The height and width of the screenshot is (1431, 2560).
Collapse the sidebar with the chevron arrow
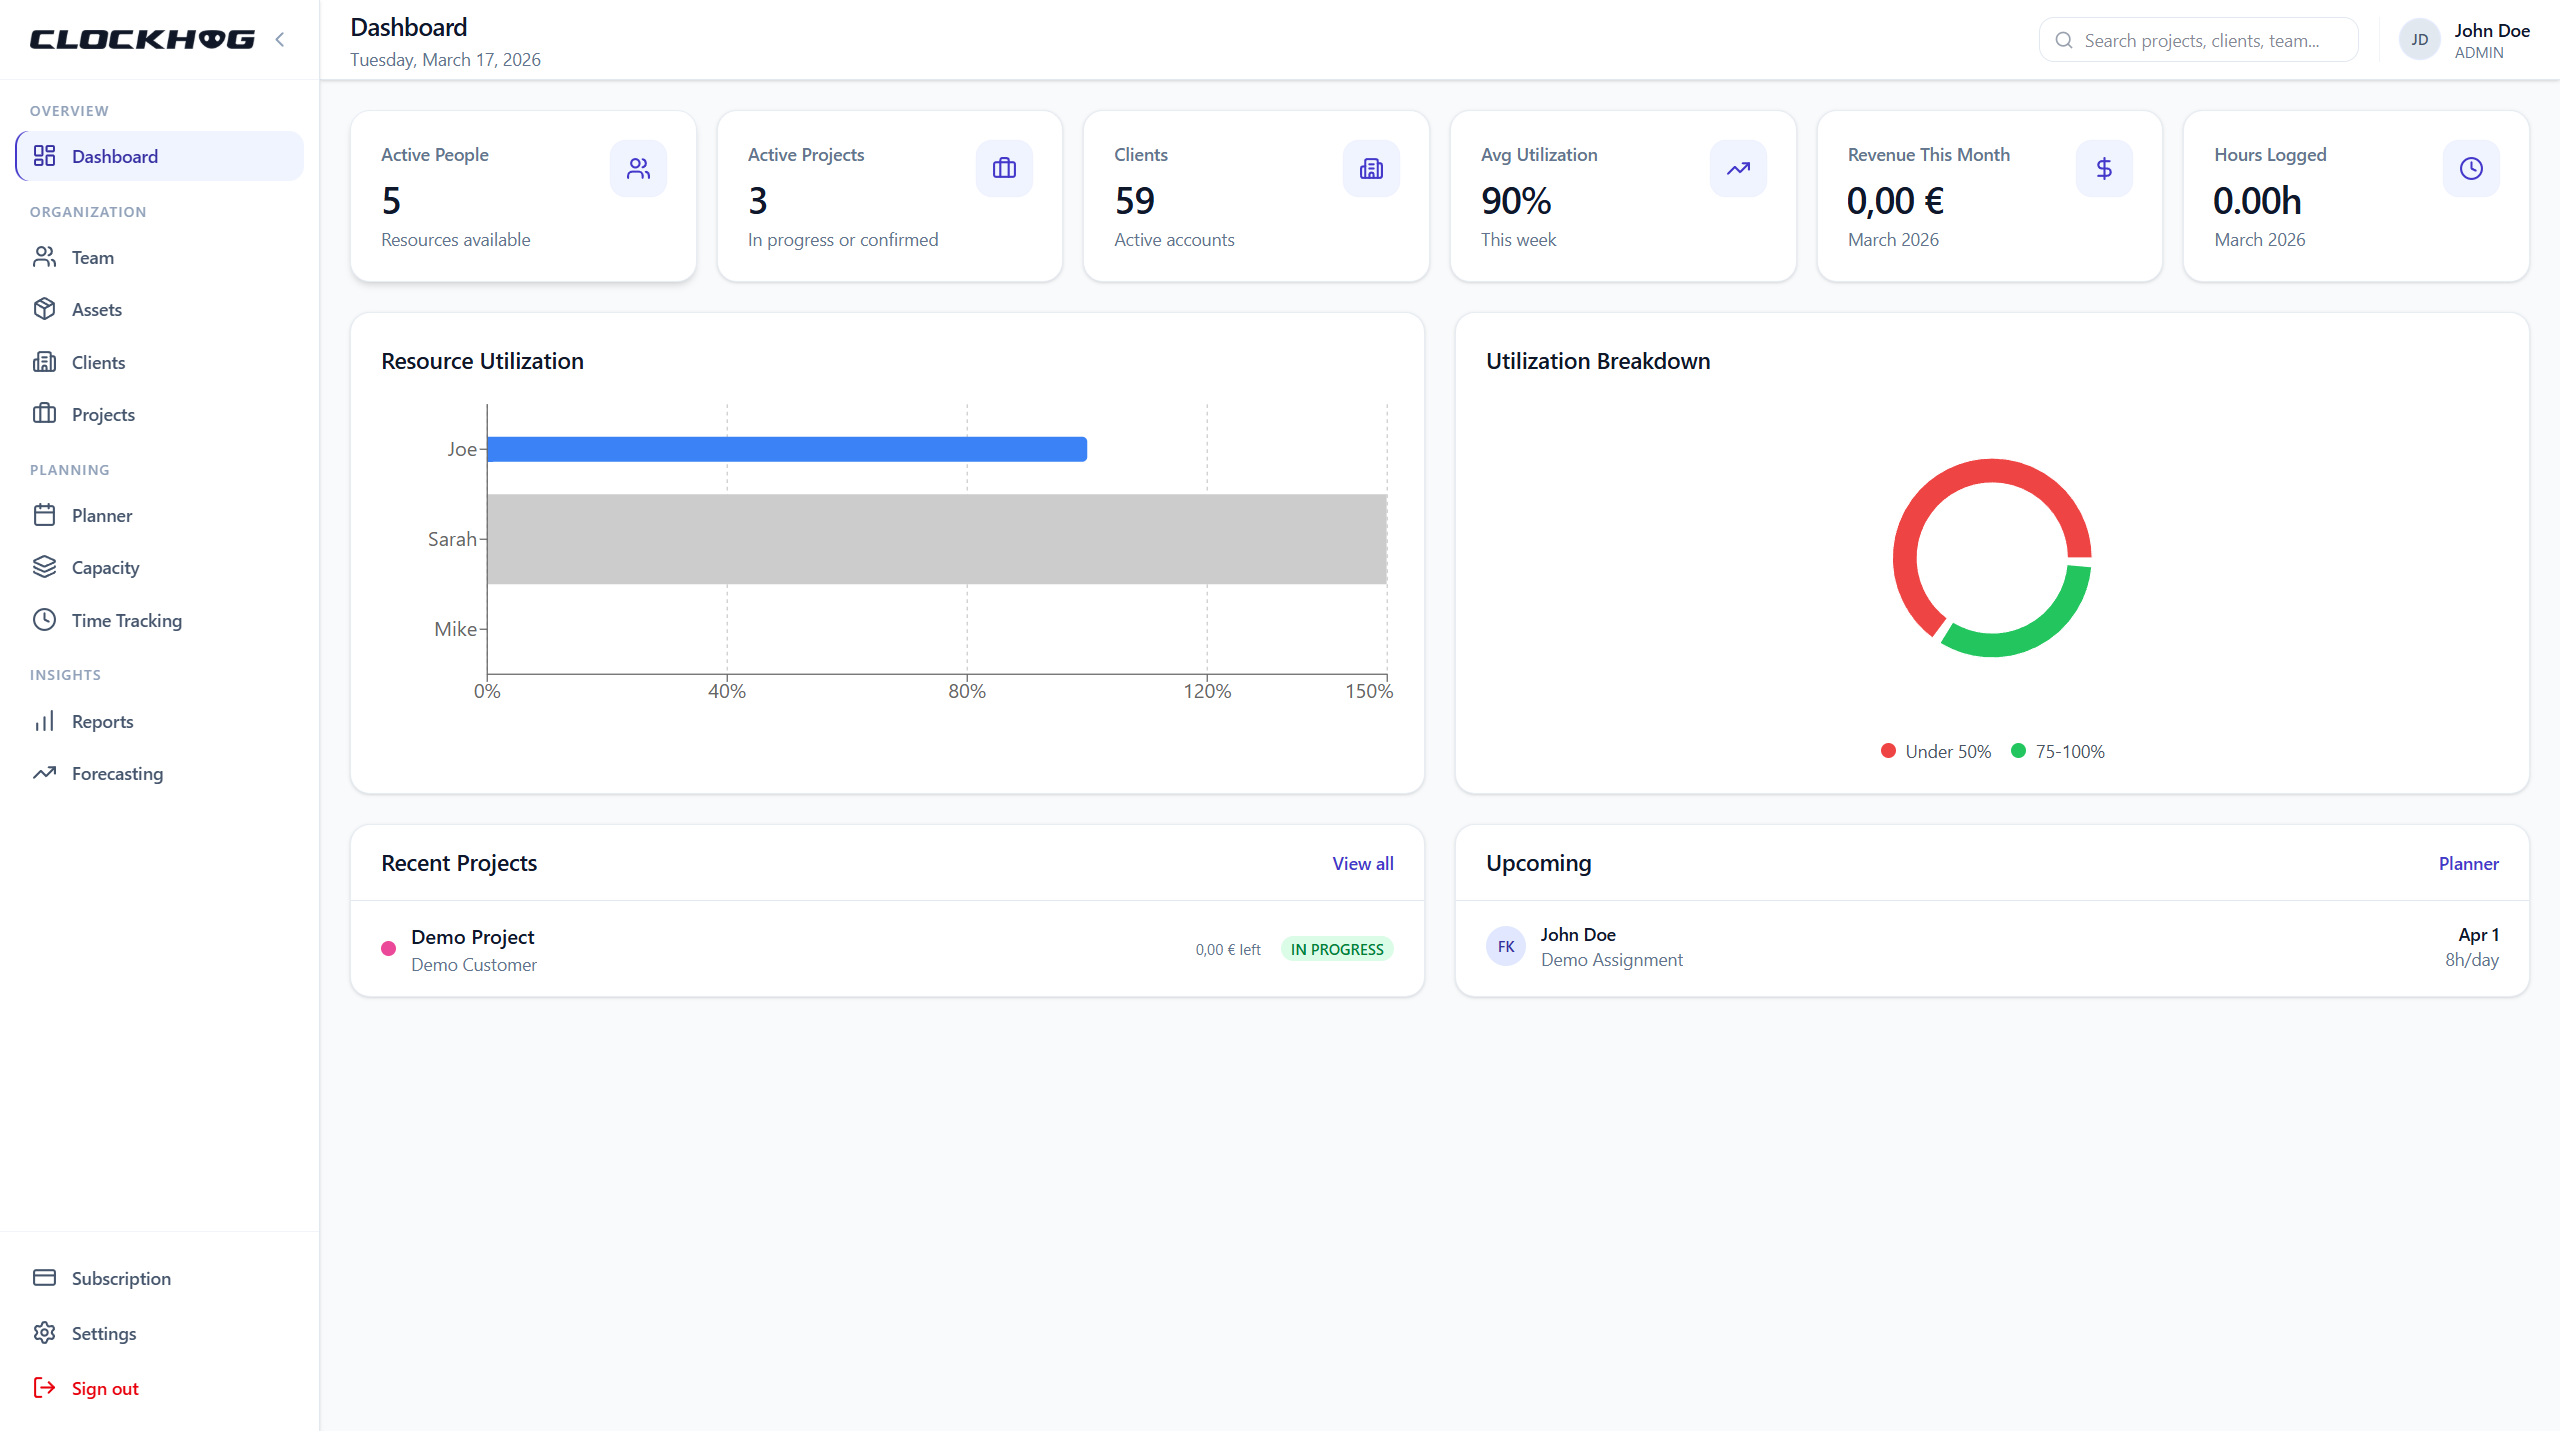point(280,40)
